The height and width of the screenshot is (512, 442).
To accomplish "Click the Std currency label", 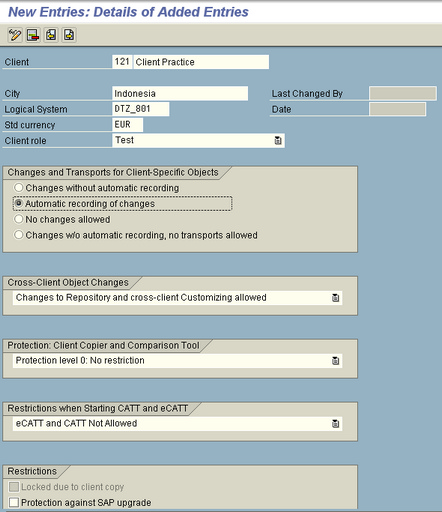I will [30, 125].
